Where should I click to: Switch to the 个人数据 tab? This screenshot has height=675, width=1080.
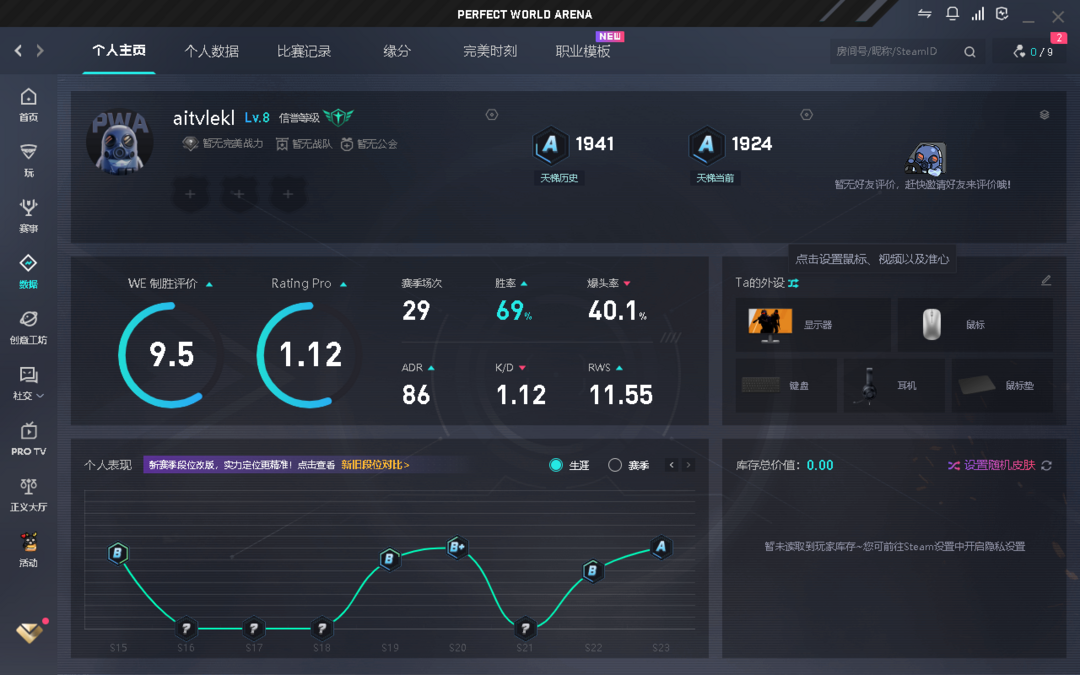[x=211, y=51]
